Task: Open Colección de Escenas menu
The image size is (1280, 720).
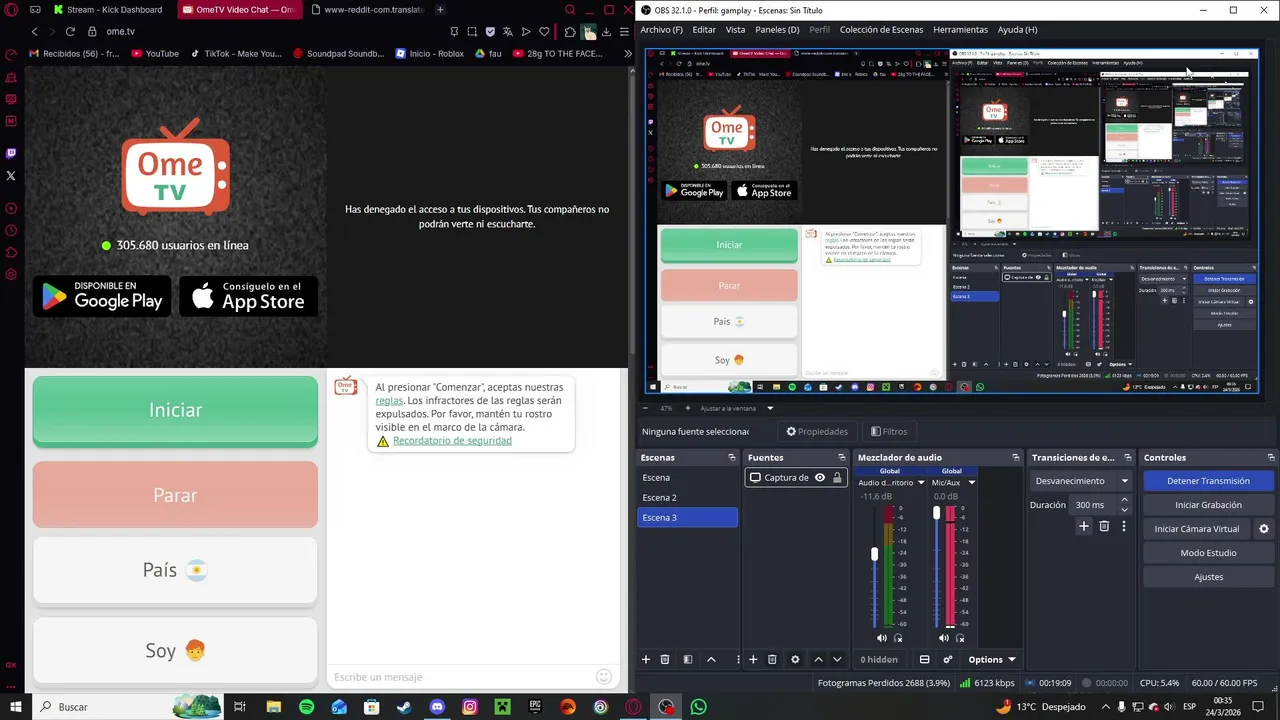Action: coord(881,30)
